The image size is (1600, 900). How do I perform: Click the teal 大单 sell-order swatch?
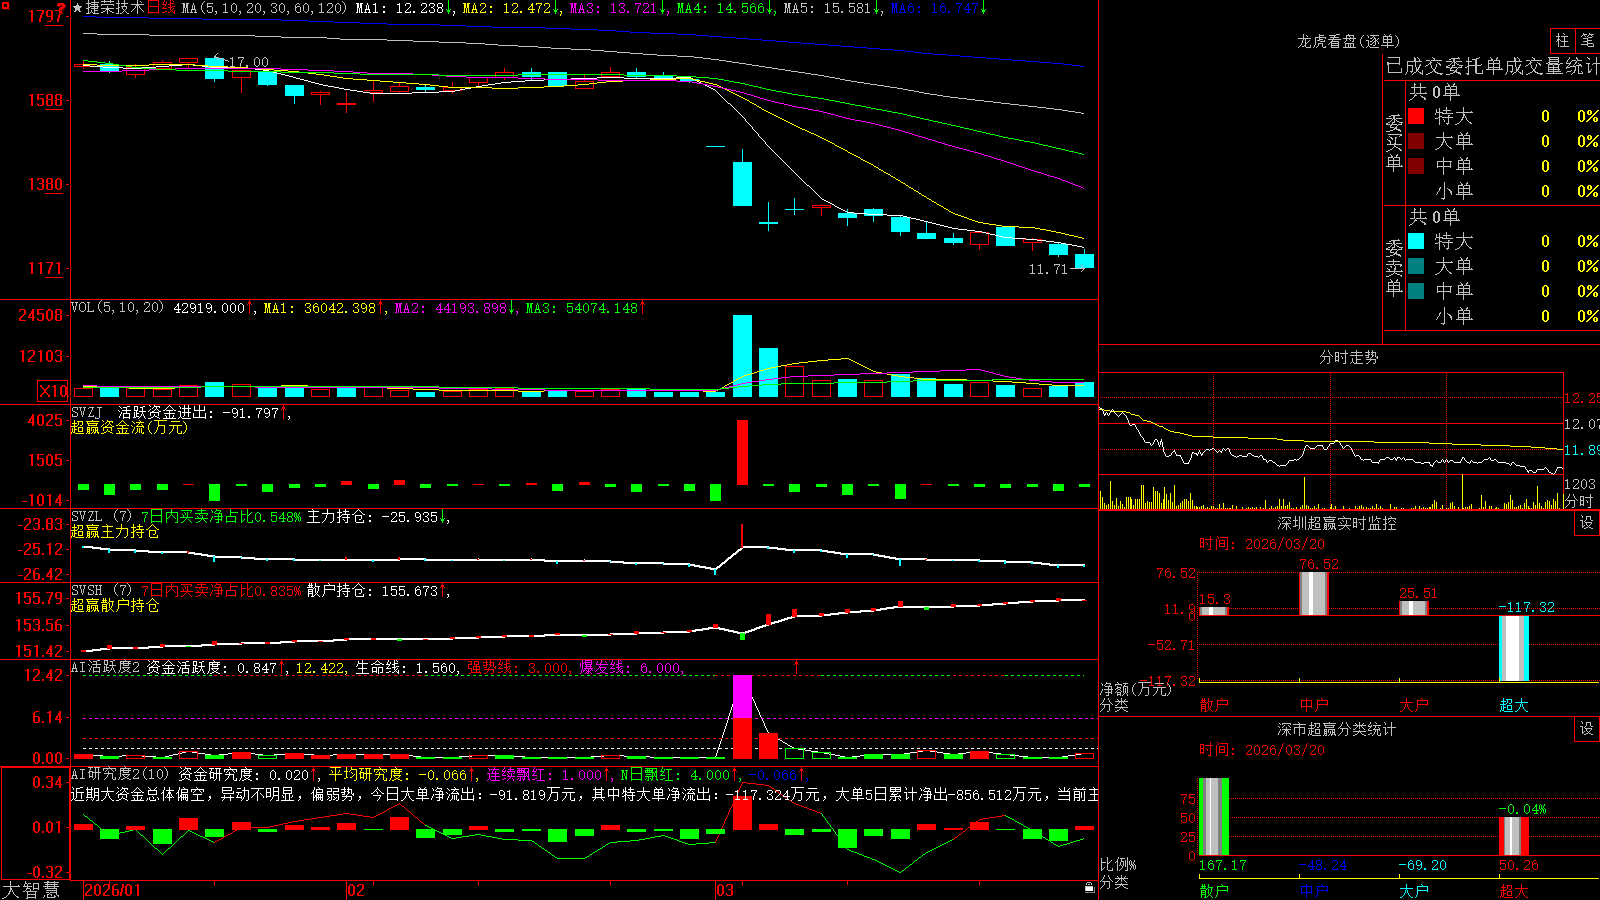pos(1416,266)
